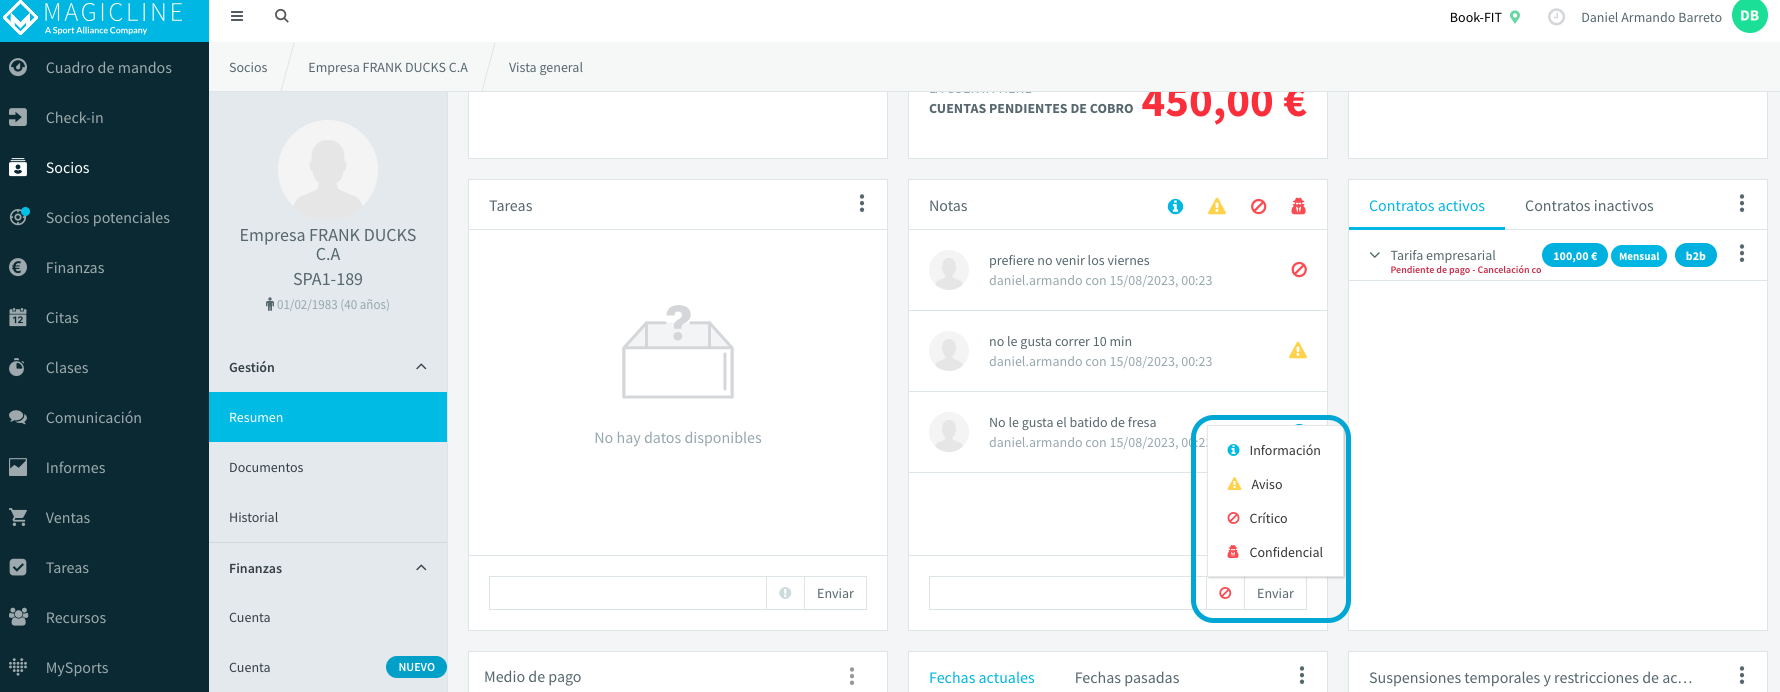Filter notes by Information icon
The image size is (1780, 692).
point(1175,206)
